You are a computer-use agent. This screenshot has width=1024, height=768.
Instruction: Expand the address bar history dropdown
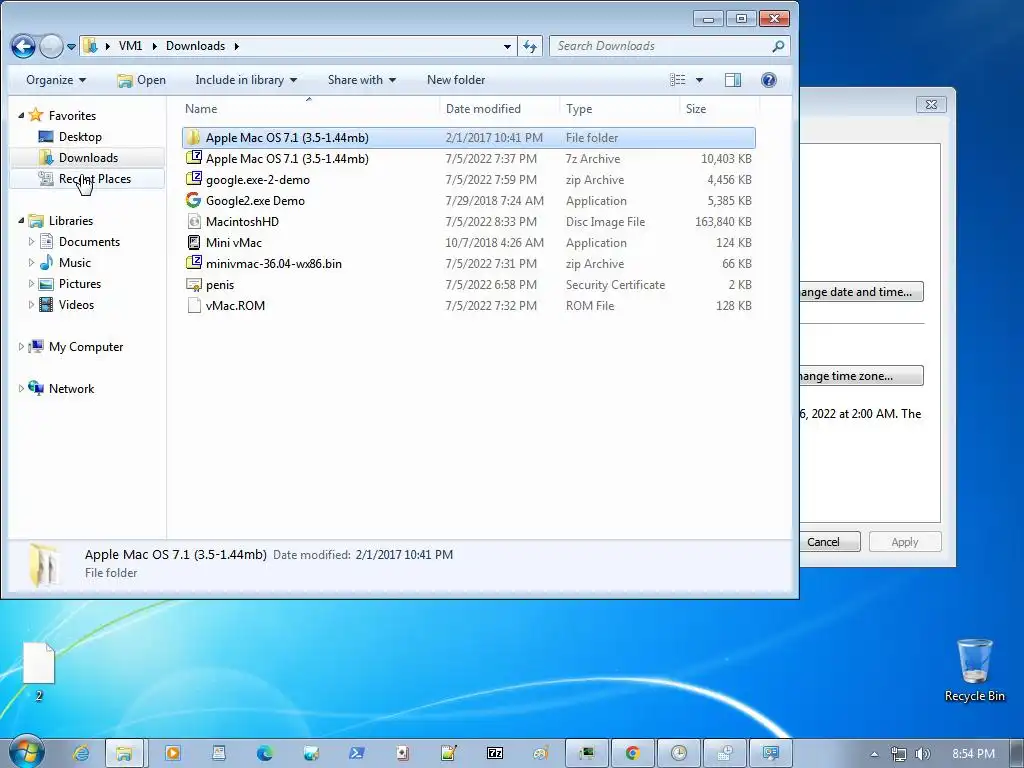507,46
